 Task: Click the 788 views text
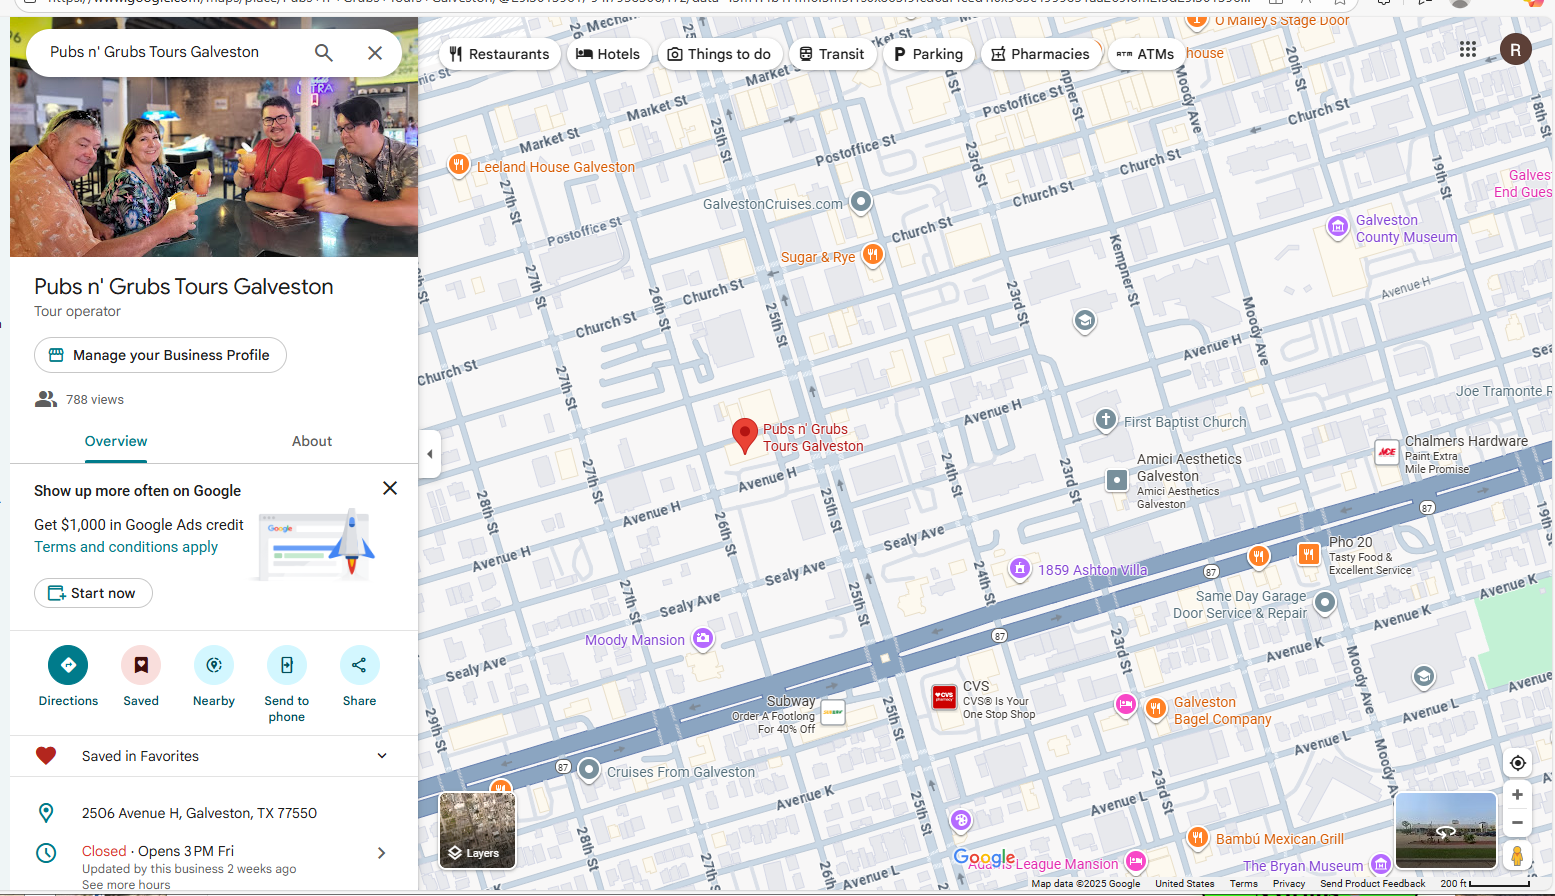pos(95,399)
